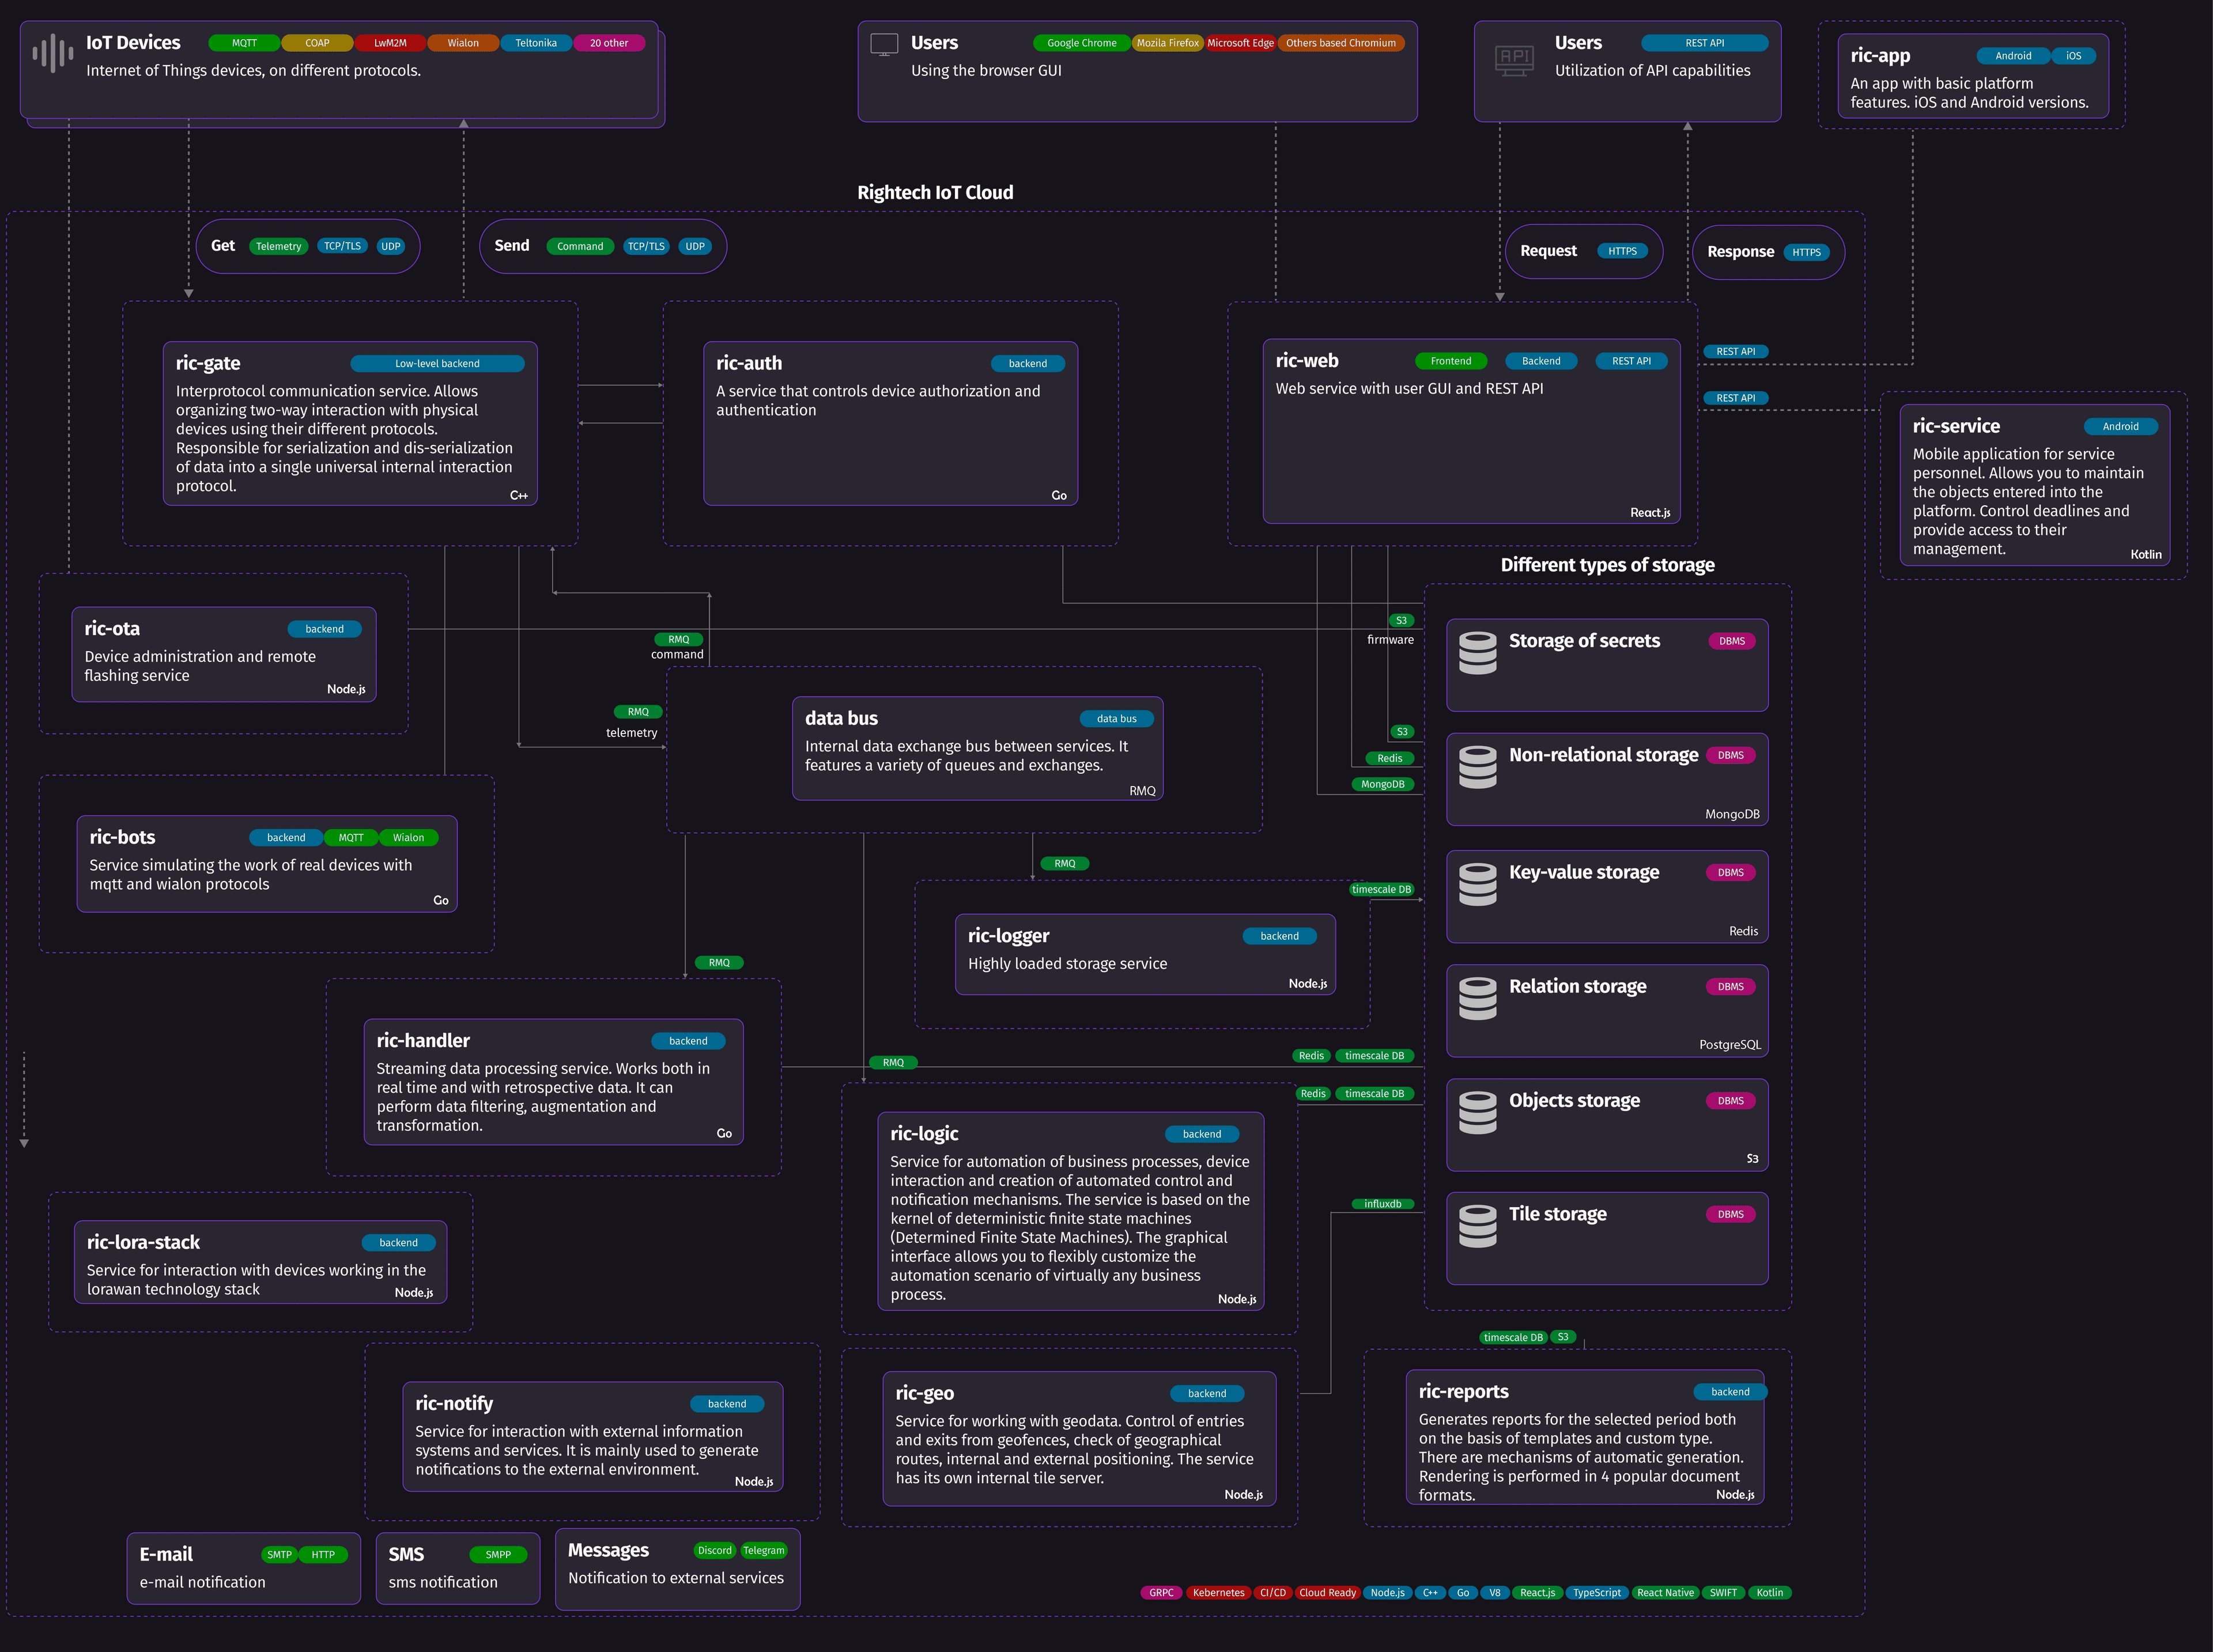Image resolution: width=2213 pixels, height=1652 pixels.
Task: Click the Key-value storage database icon
Action: (1477, 884)
